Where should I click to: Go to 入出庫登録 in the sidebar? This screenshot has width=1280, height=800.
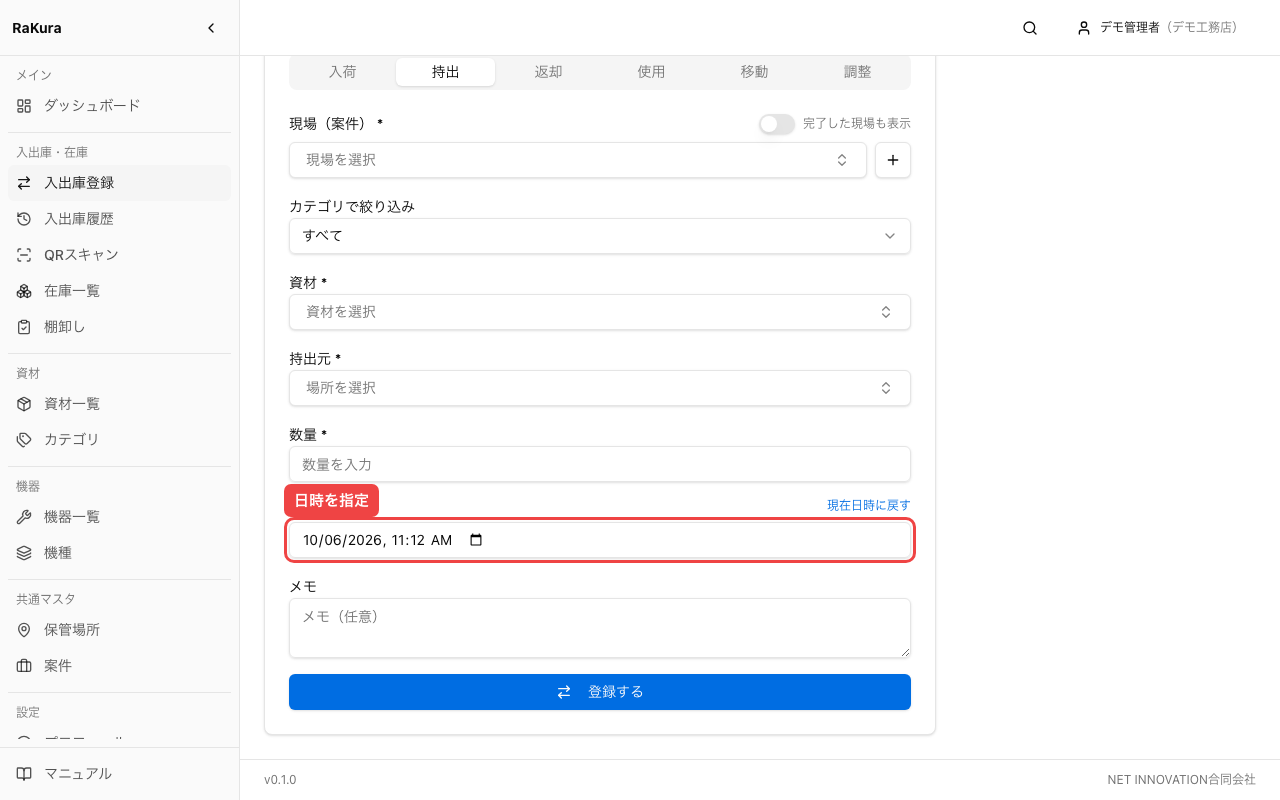click(119, 183)
